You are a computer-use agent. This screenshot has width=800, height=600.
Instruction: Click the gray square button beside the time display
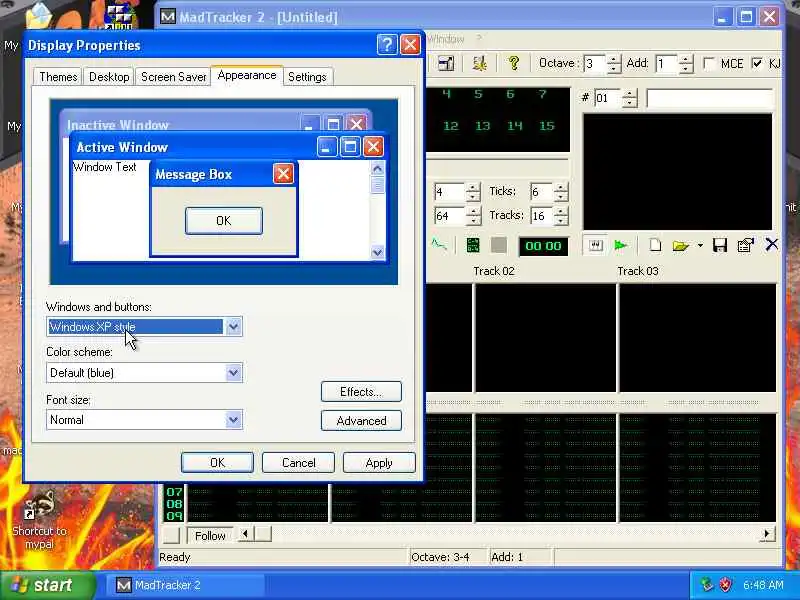click(x=498, y=245)
